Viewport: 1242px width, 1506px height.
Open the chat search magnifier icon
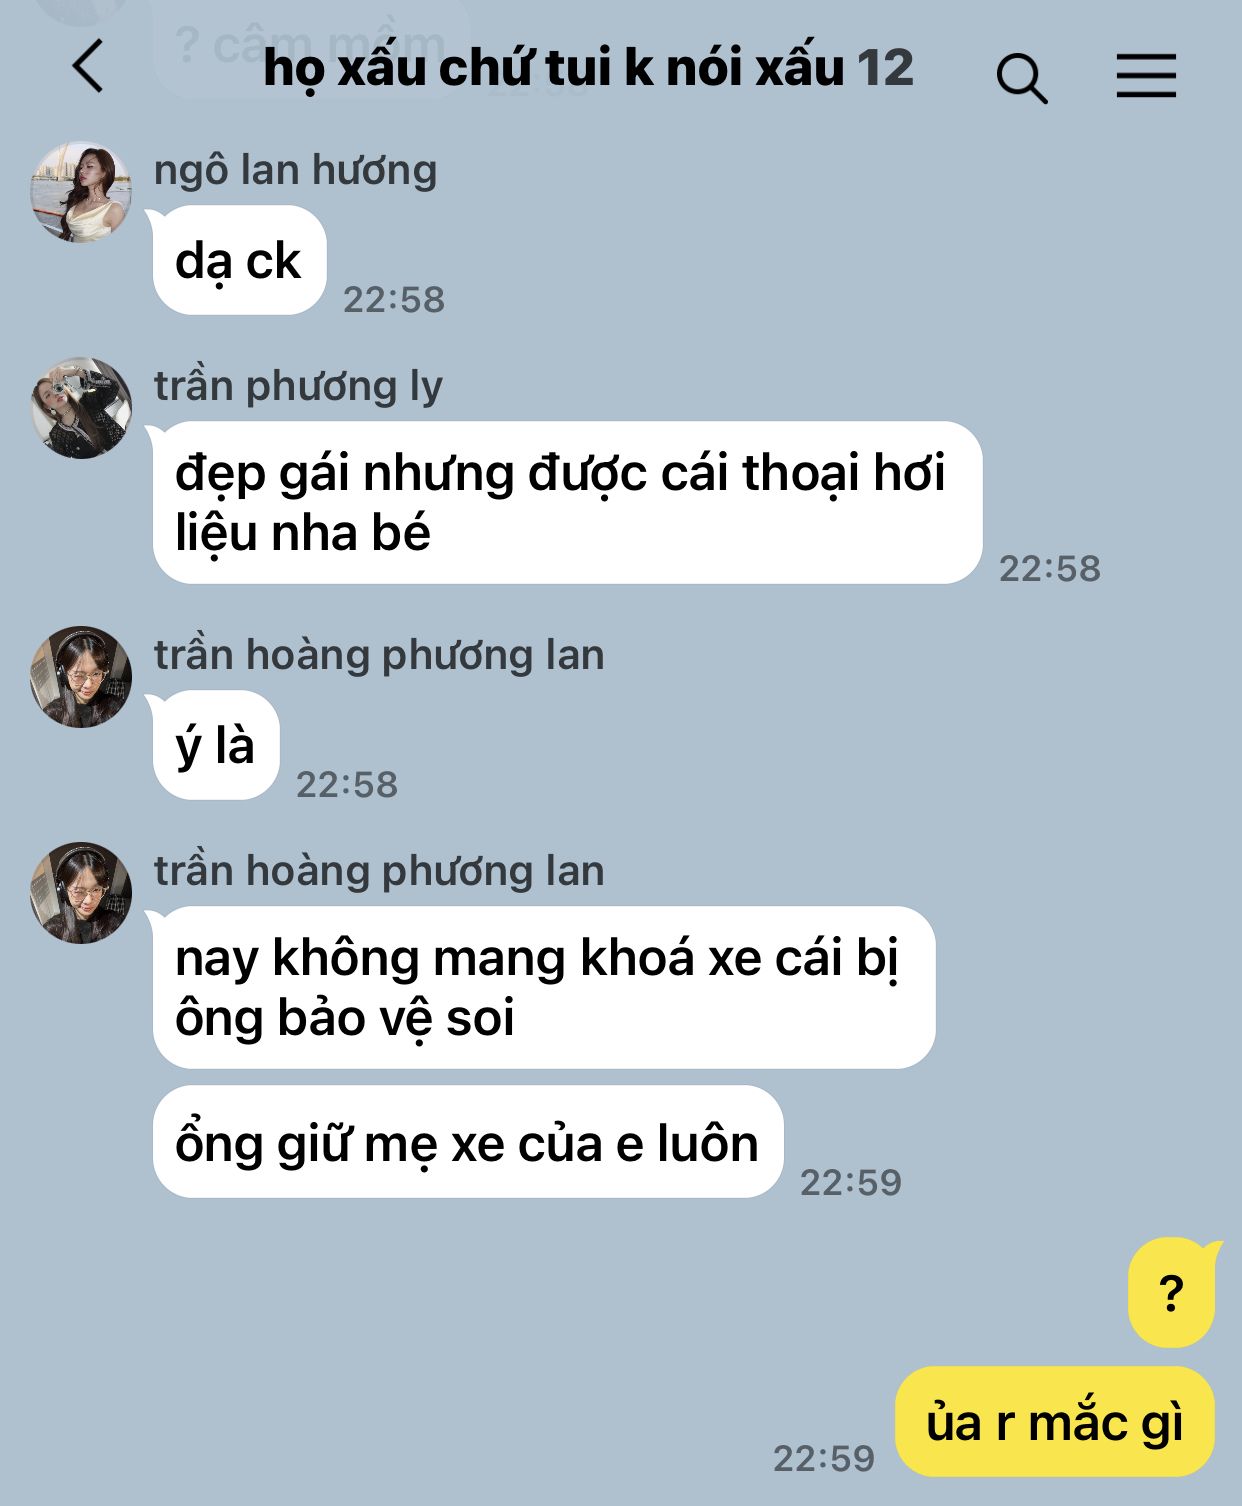coord(1022,78)
